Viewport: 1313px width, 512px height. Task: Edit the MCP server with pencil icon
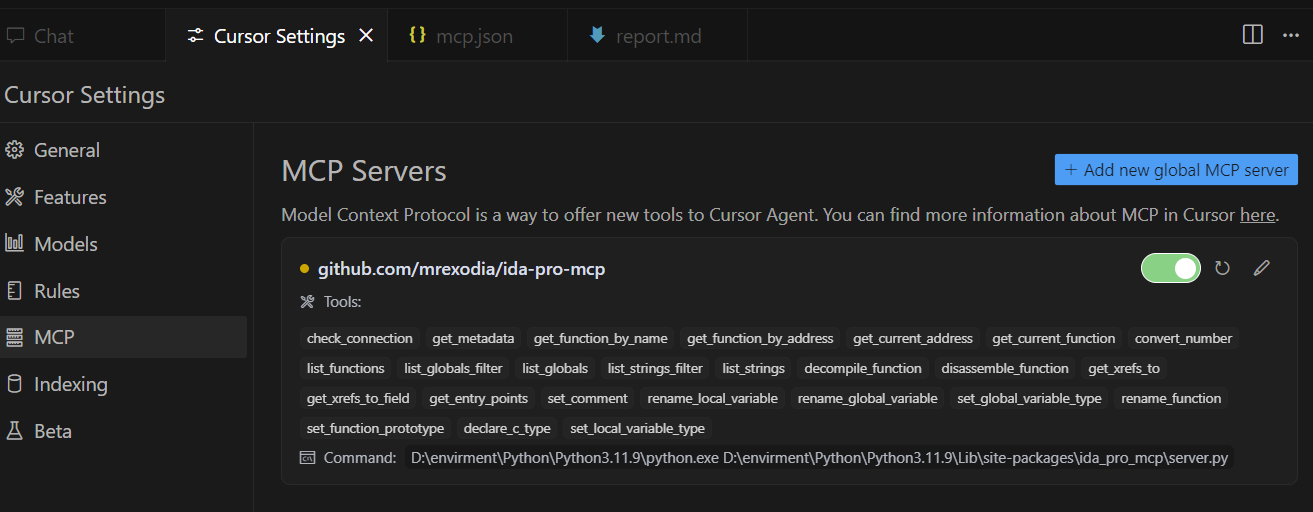click(x=1262, y=268)
